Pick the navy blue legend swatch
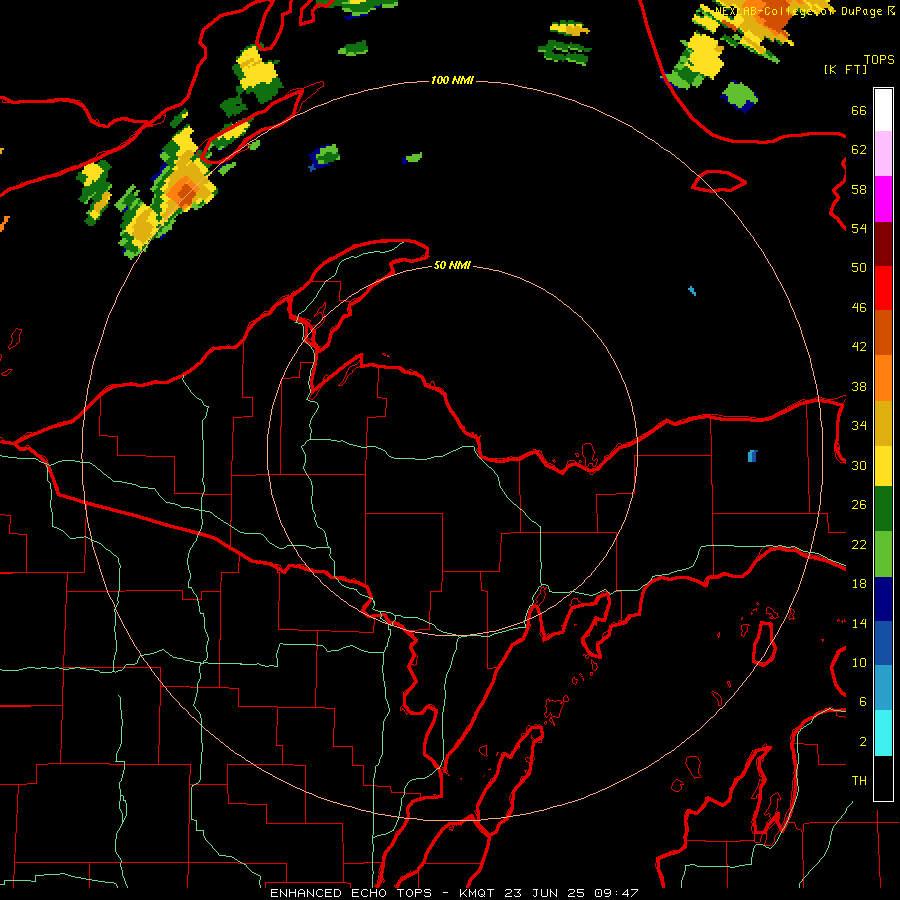This screenshot has width=900, height=900. [883, 599]
